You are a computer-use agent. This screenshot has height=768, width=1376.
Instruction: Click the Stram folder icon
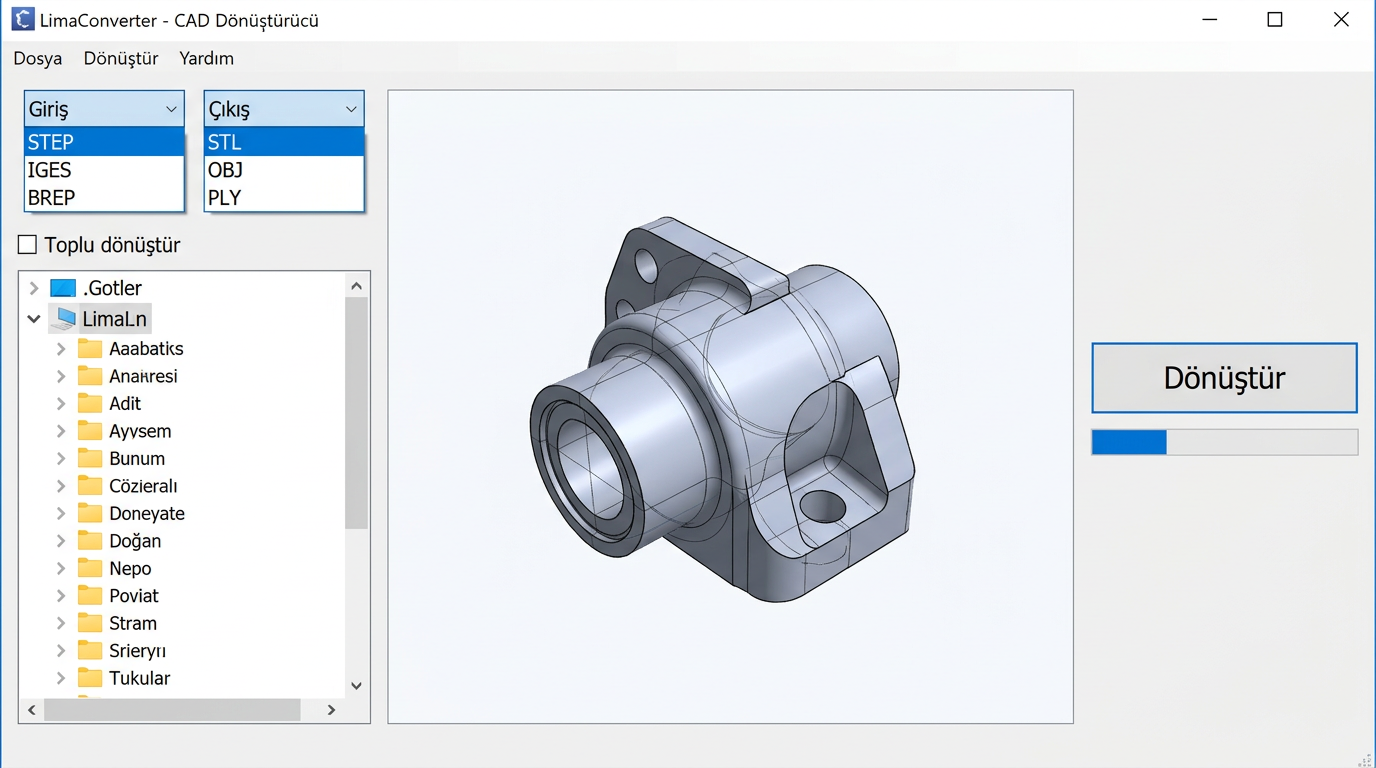[x=91, y=623]
